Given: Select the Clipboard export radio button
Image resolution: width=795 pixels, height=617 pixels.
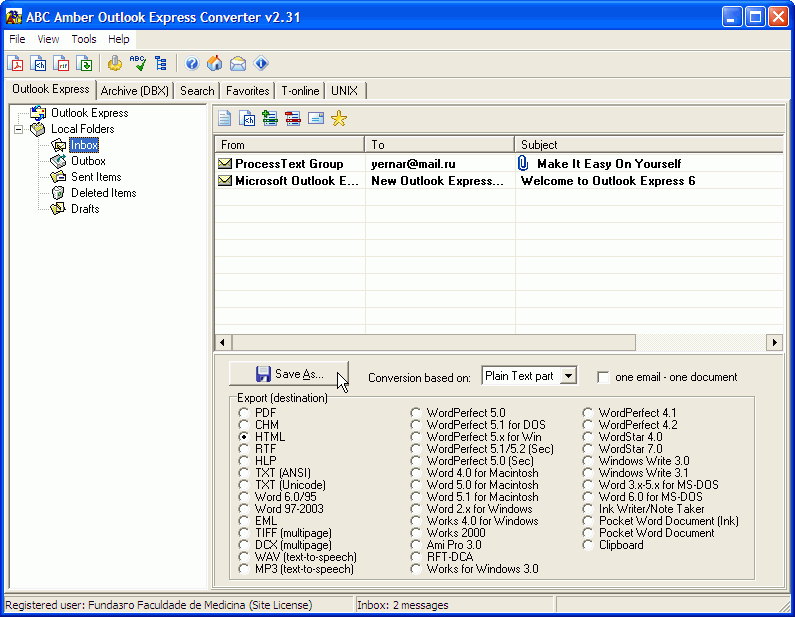Looking at the screenshot, I should click(588, 545).
